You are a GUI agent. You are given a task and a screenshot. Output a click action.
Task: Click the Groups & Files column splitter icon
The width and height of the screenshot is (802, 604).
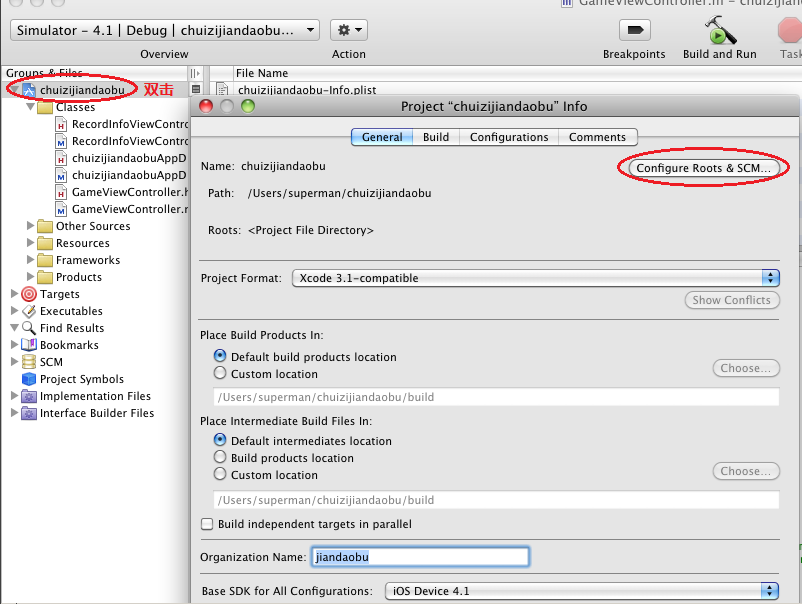click(x=195, y=73)
